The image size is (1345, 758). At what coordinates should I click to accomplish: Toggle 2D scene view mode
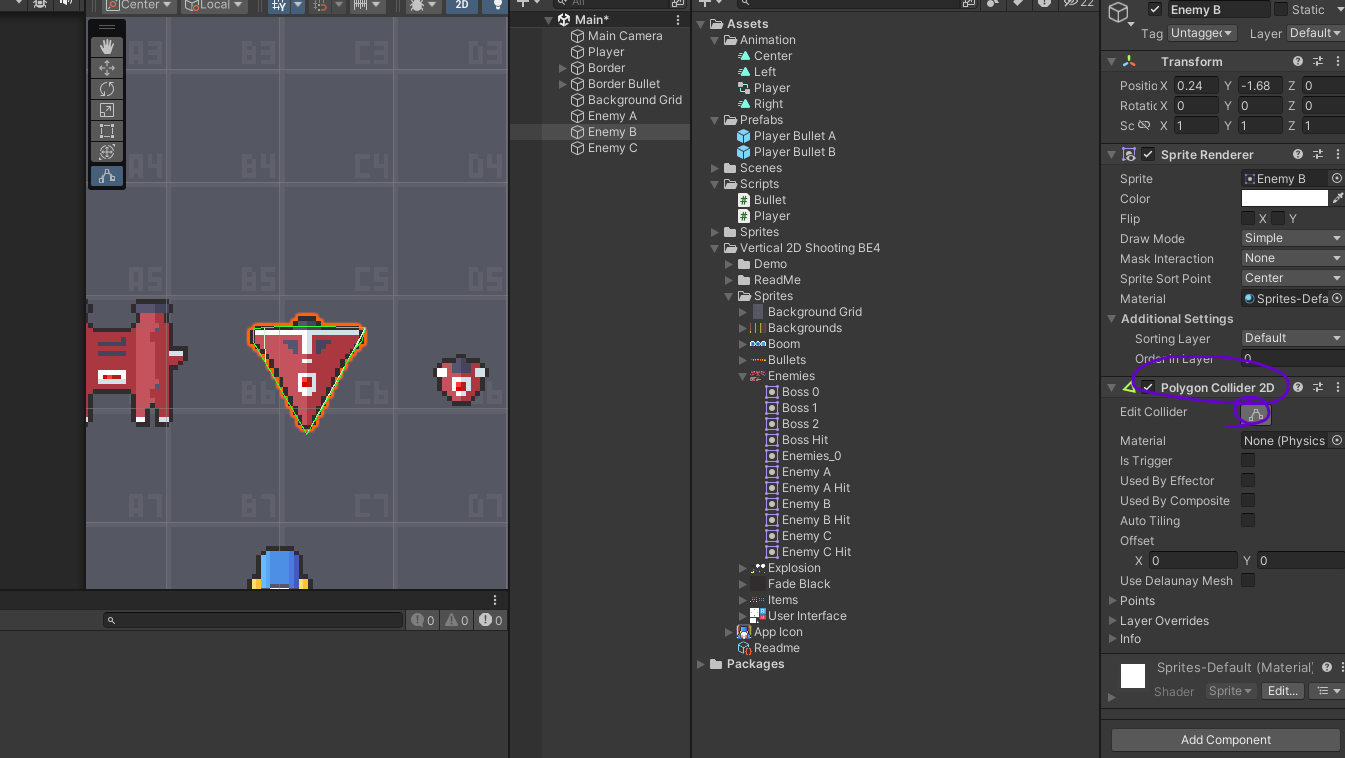462,5
